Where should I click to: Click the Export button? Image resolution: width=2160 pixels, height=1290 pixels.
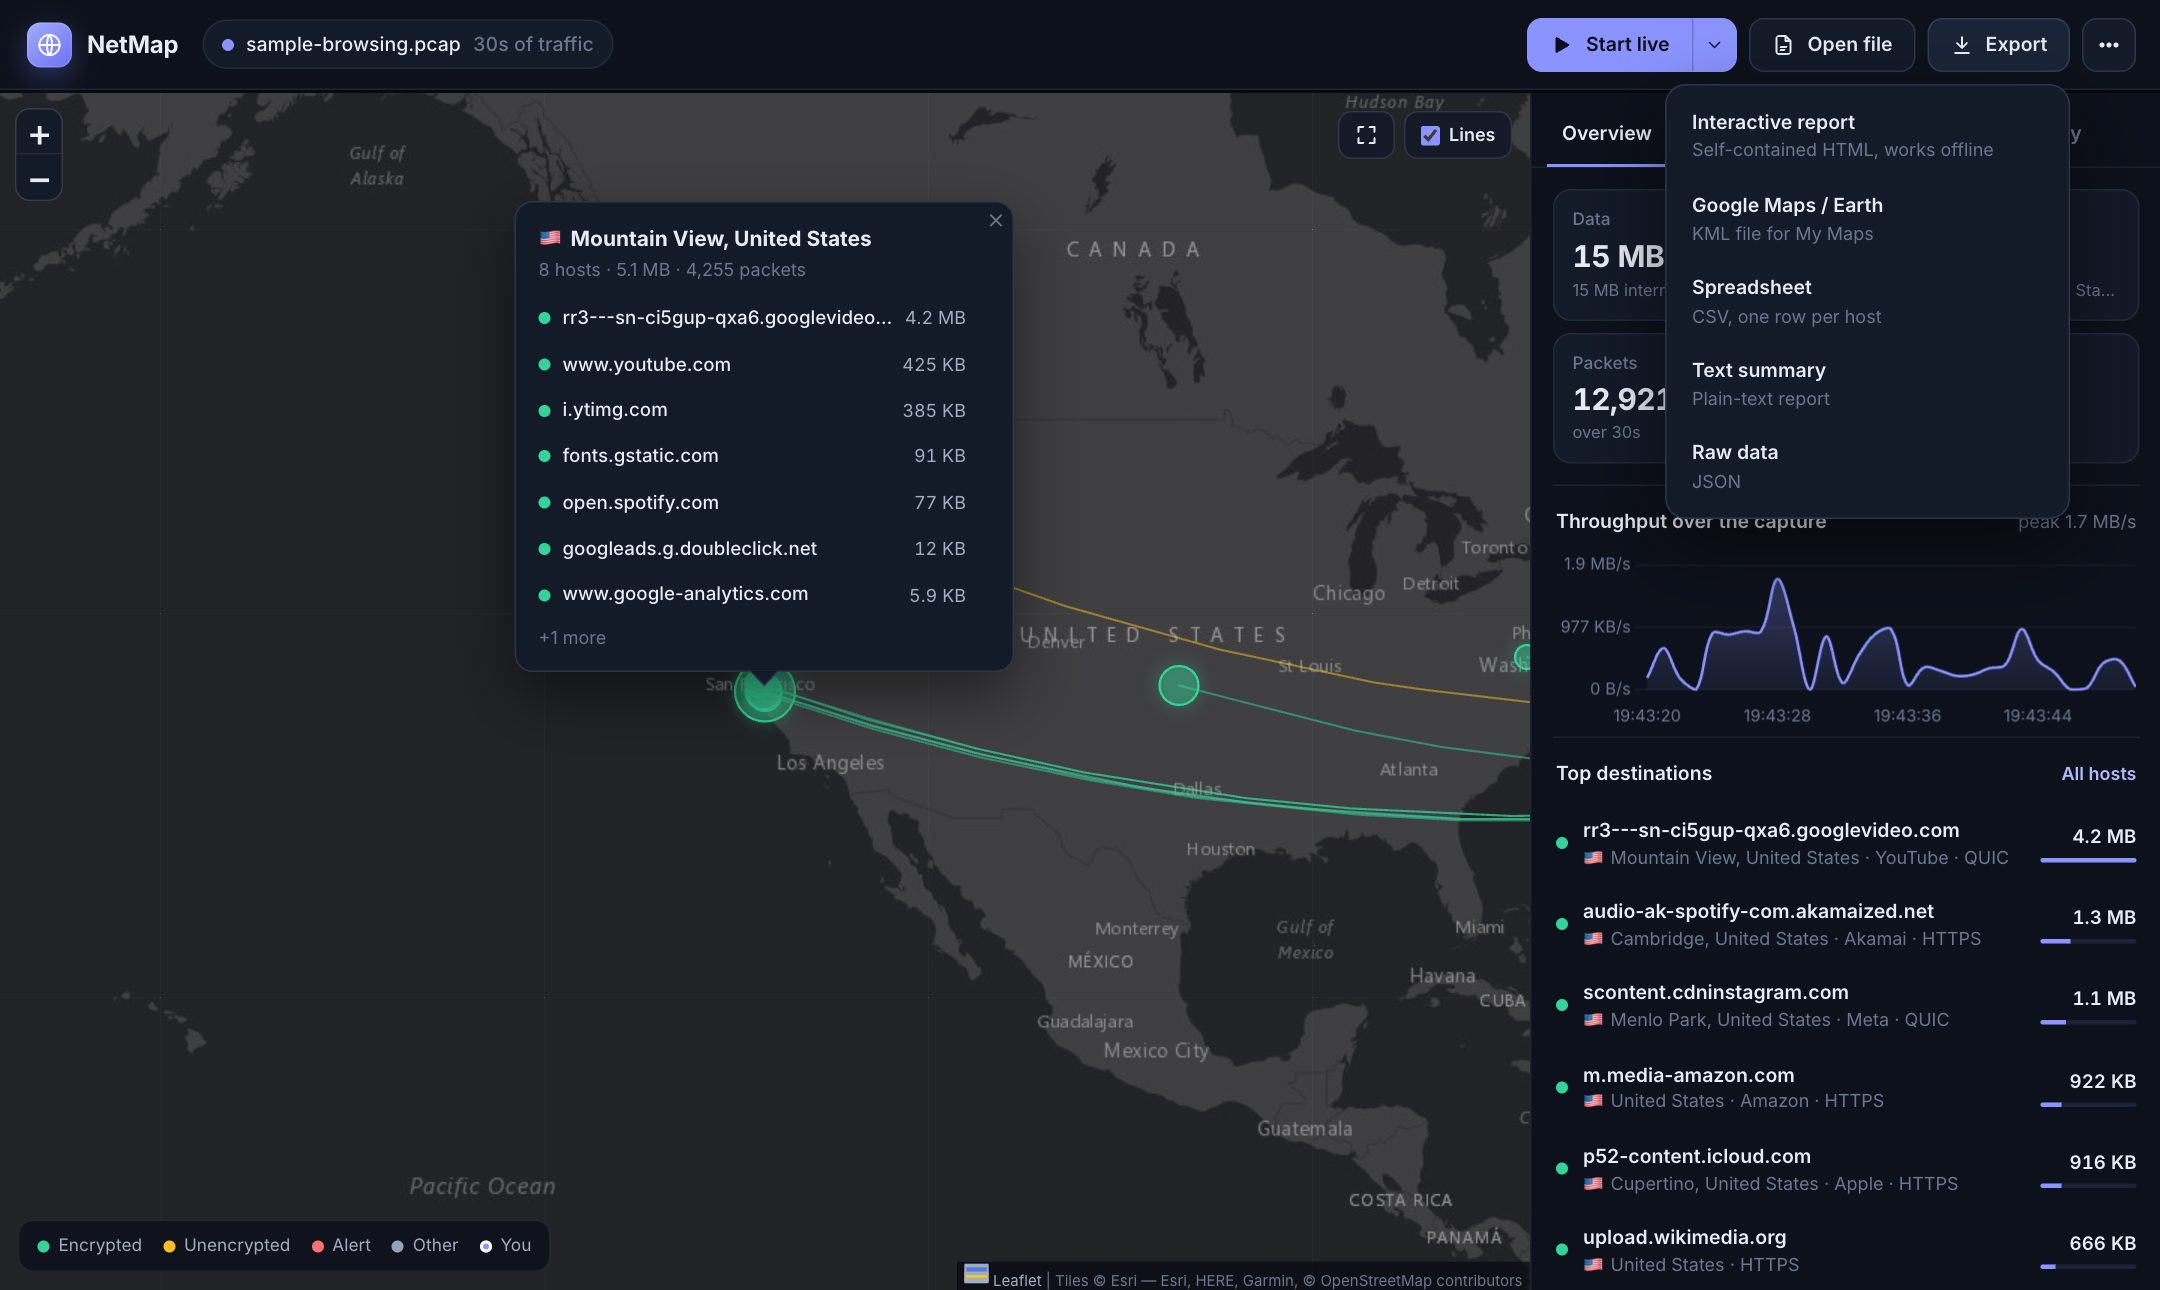tap(1998, 45)
